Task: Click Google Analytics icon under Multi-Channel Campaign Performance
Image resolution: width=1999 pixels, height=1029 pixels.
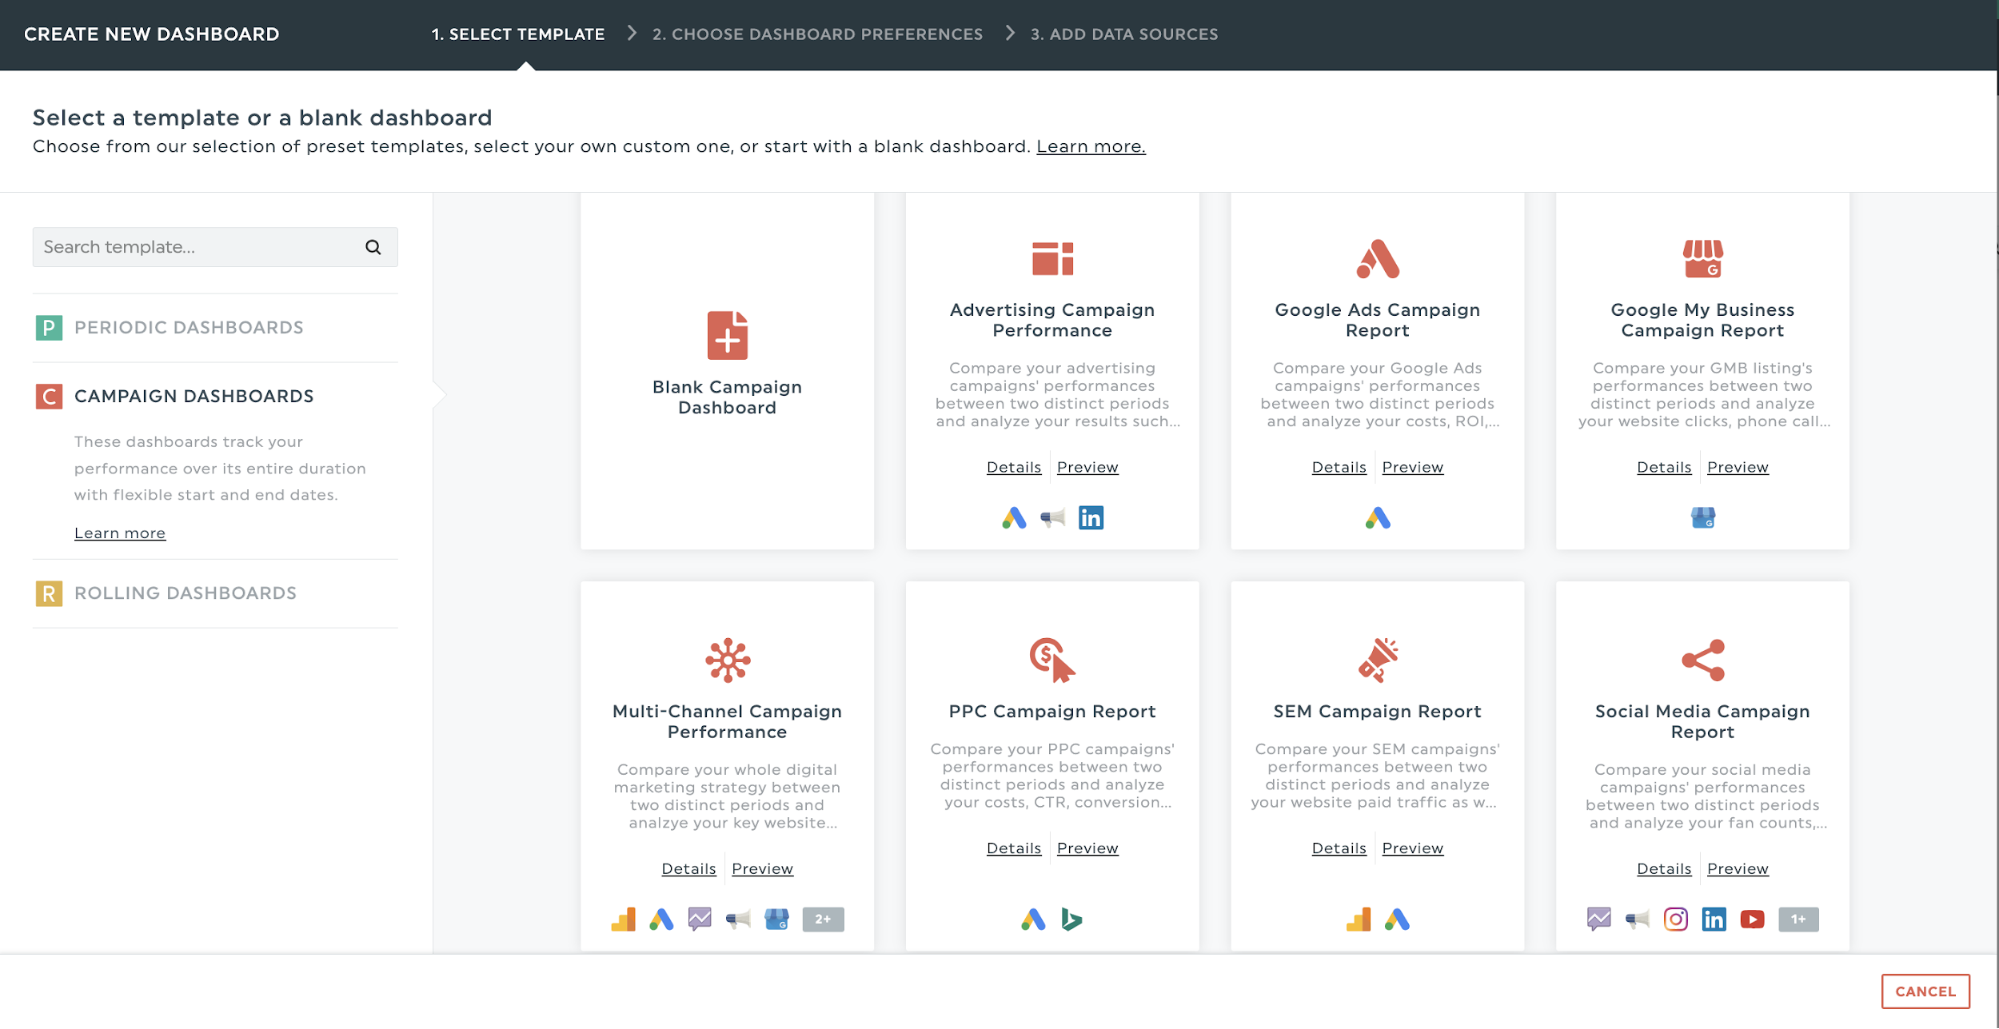Action: (623, 919)
